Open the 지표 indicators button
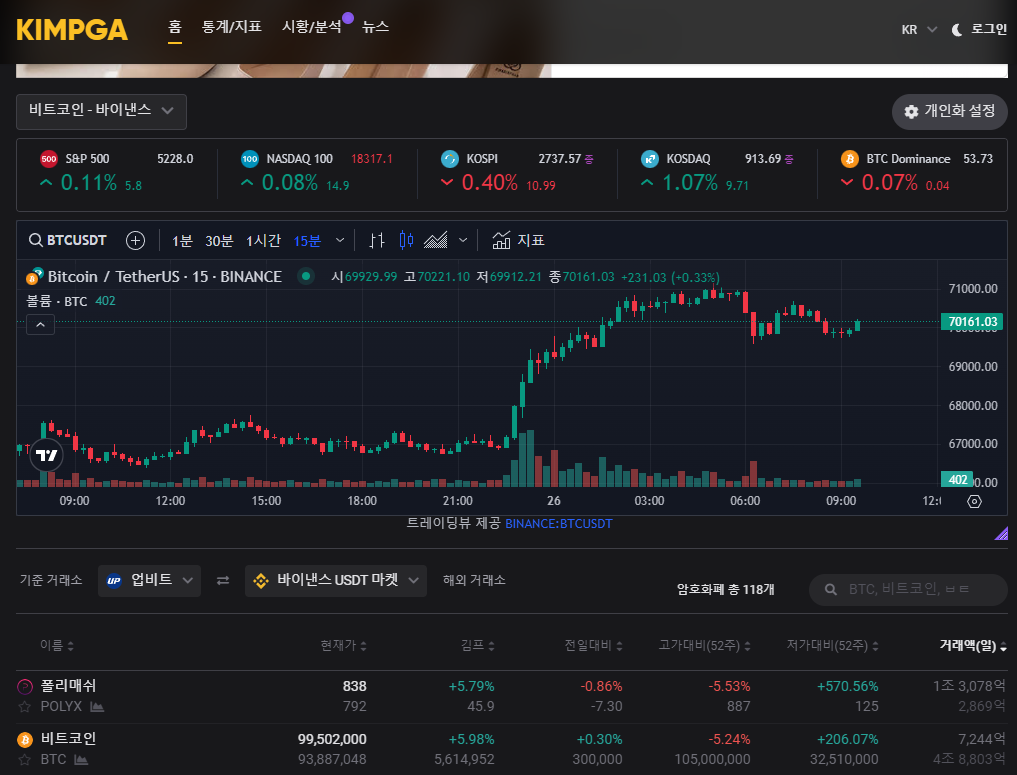1017x775 pixels. coord(518,241)
